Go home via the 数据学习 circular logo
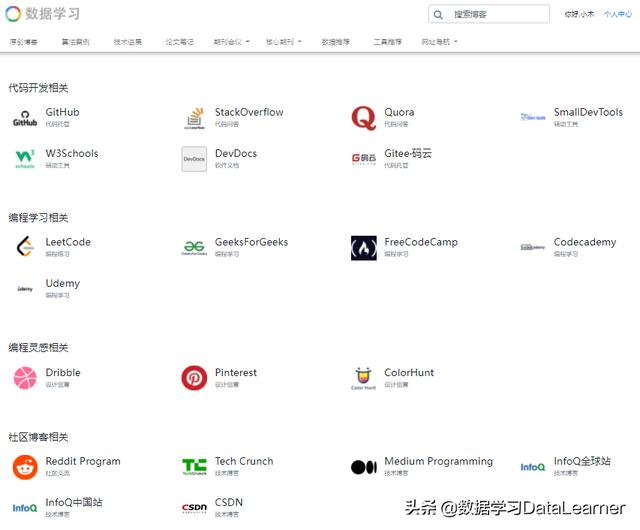 tap(13, 13)
